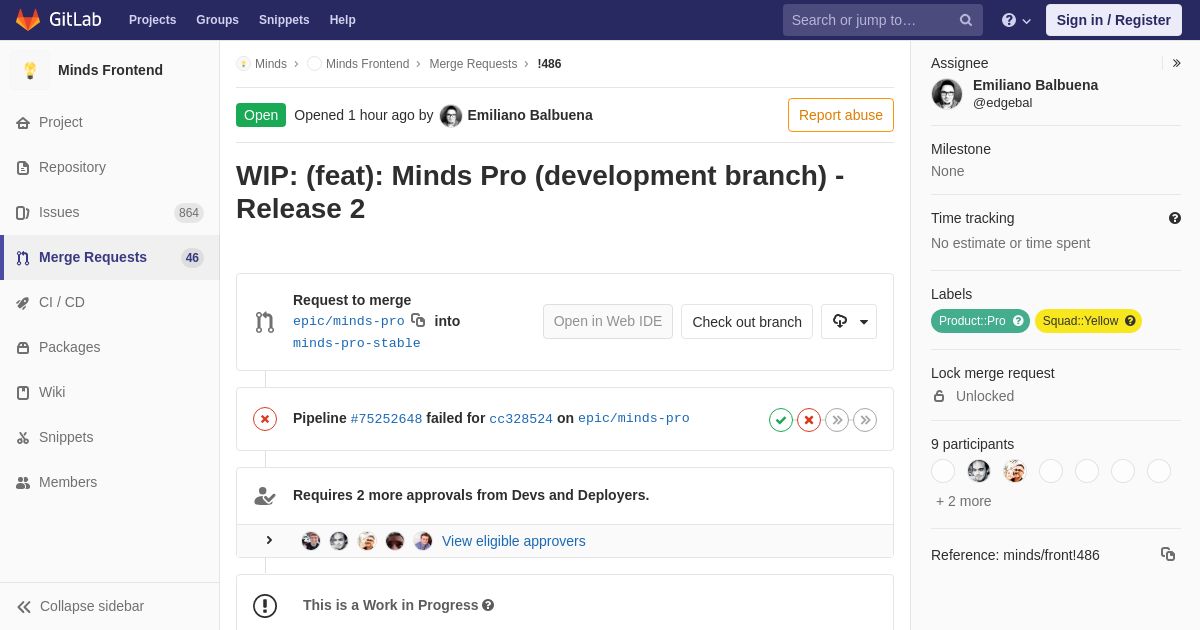Click Emiliano Balbuena assignee avatar
The height and width of the screenshot is (630, 1200).
pos(947,94)
